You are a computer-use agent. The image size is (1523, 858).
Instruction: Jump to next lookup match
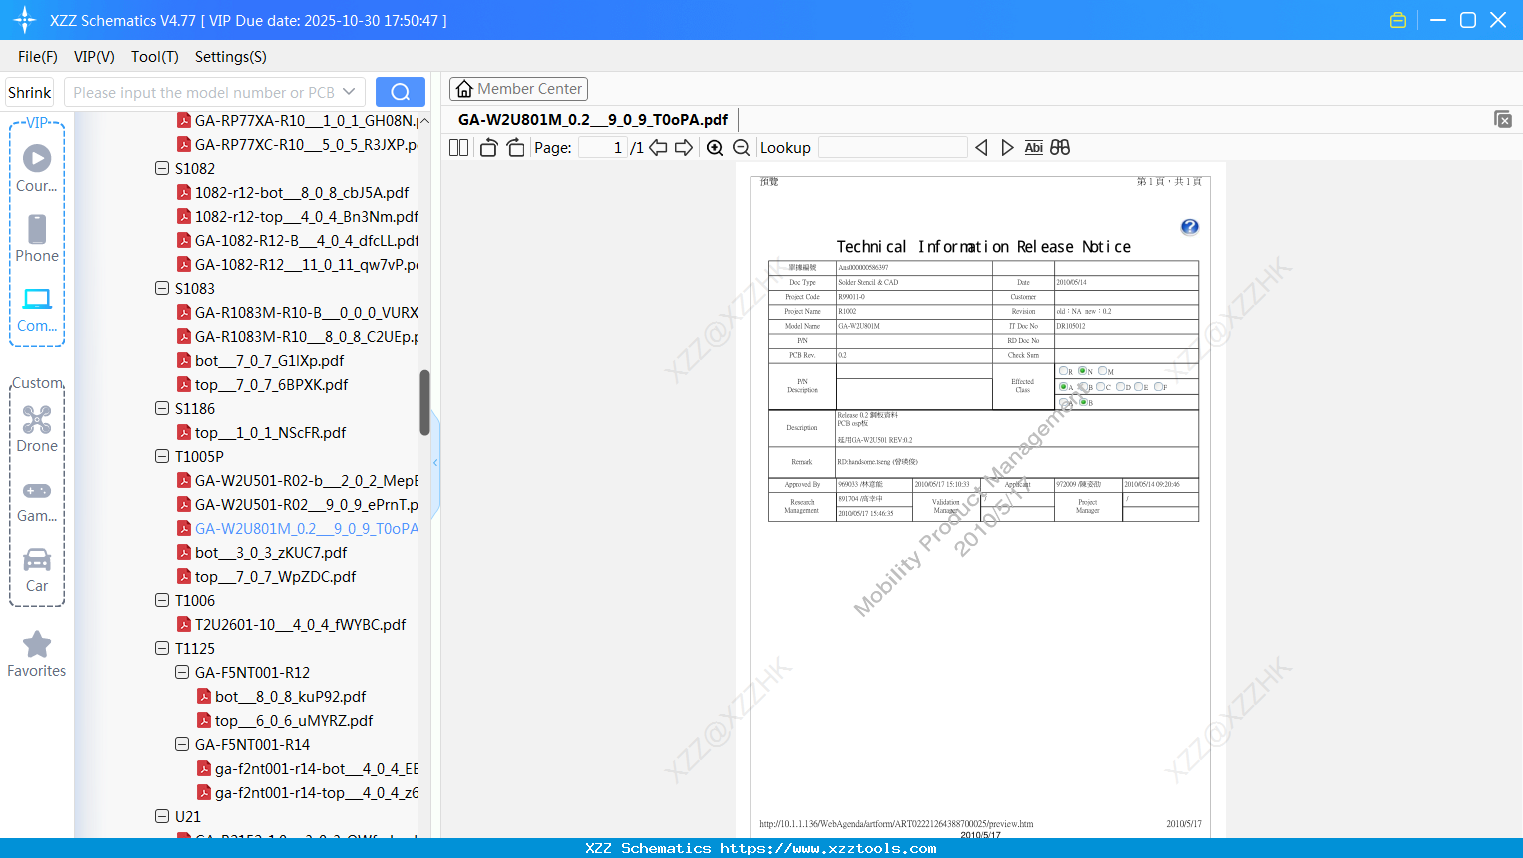1007,148
